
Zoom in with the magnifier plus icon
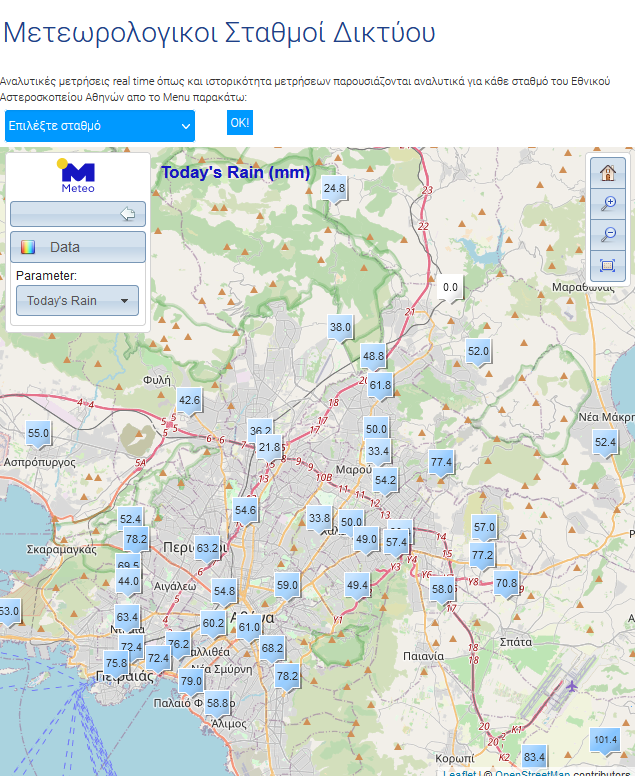[607, 203]
